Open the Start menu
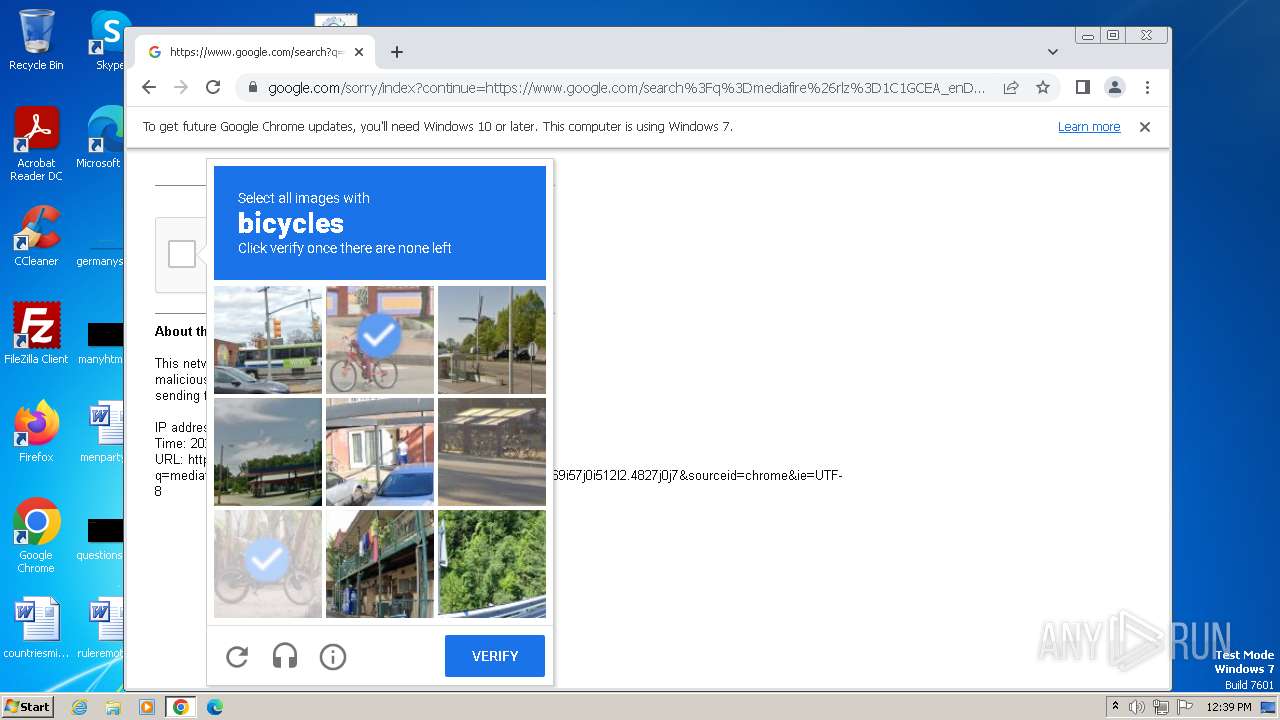This screenshot has width=1280, height=720. (27, 706)
